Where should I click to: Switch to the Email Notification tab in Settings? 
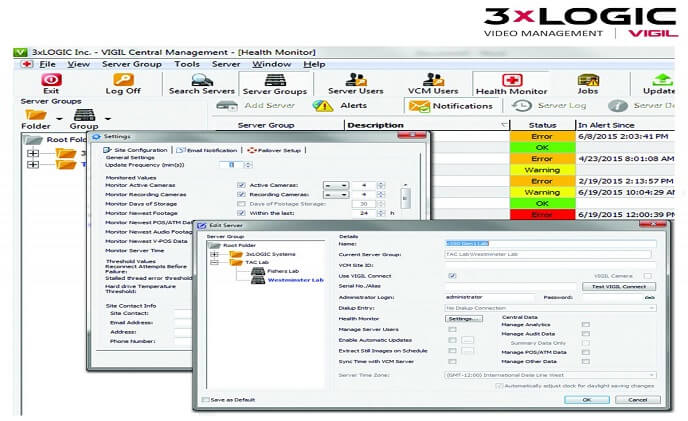point(207,150)
